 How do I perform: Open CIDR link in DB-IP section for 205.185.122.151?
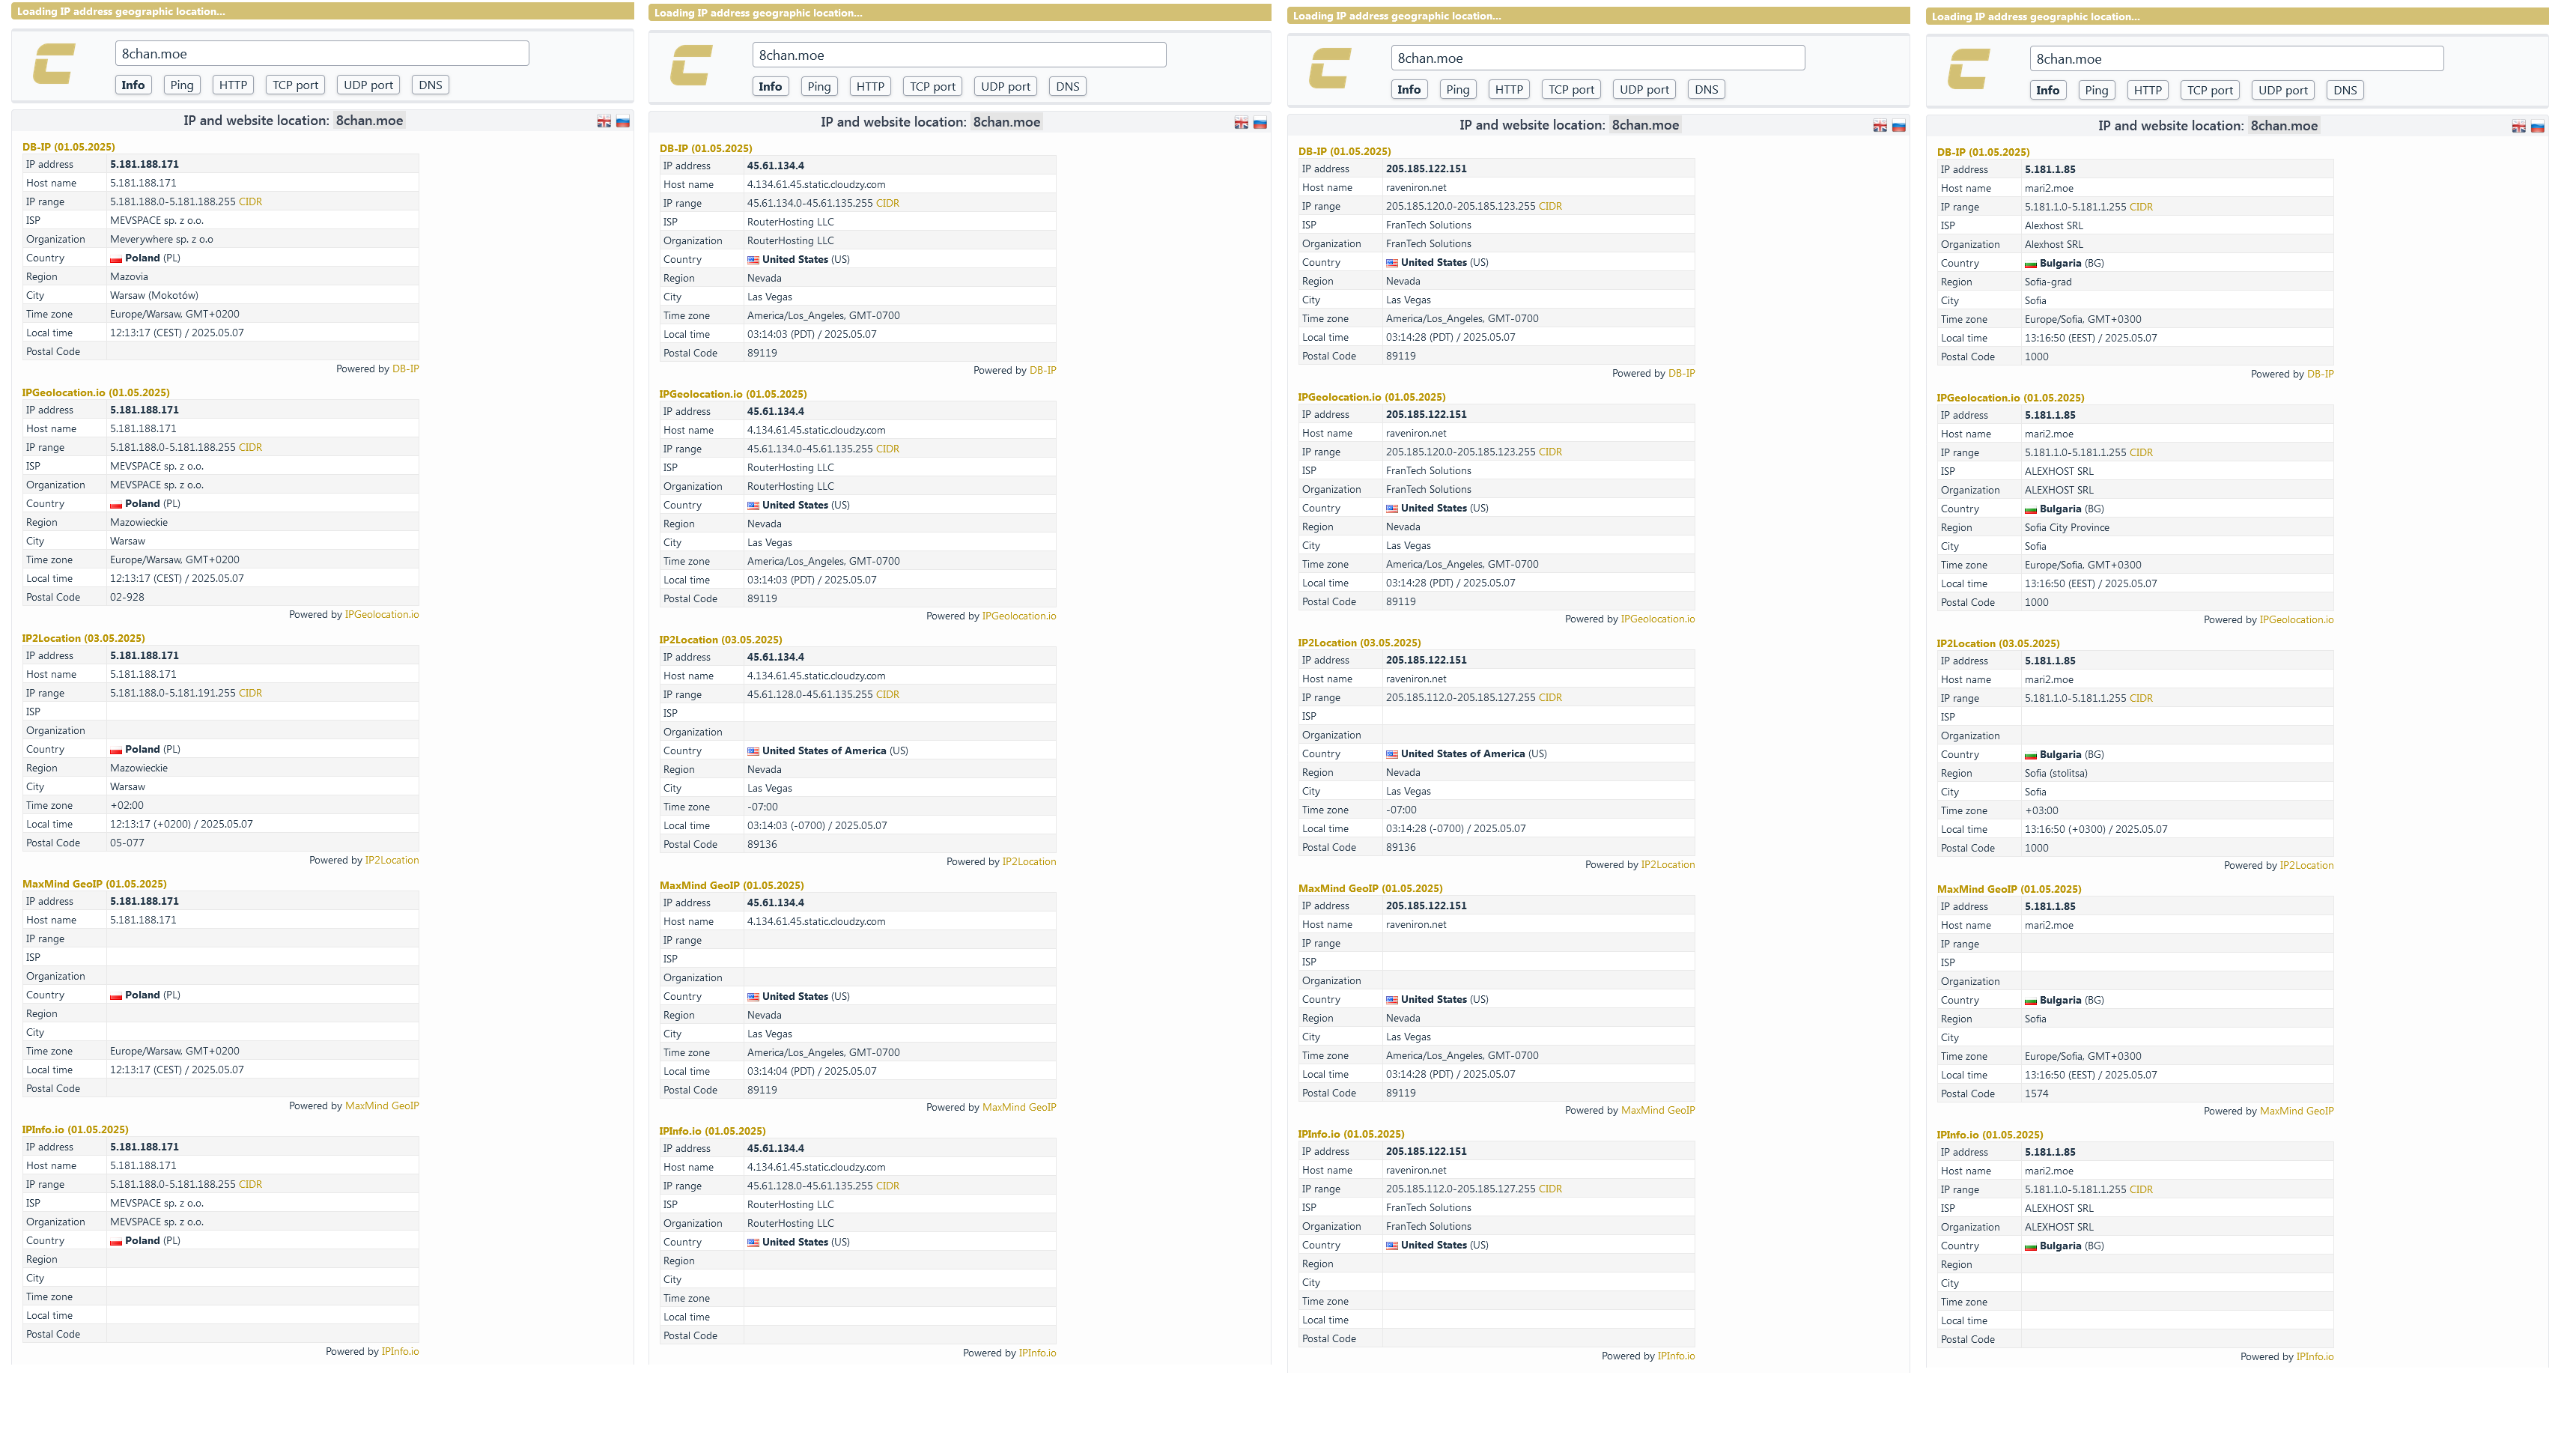[x=1550, y=207]
